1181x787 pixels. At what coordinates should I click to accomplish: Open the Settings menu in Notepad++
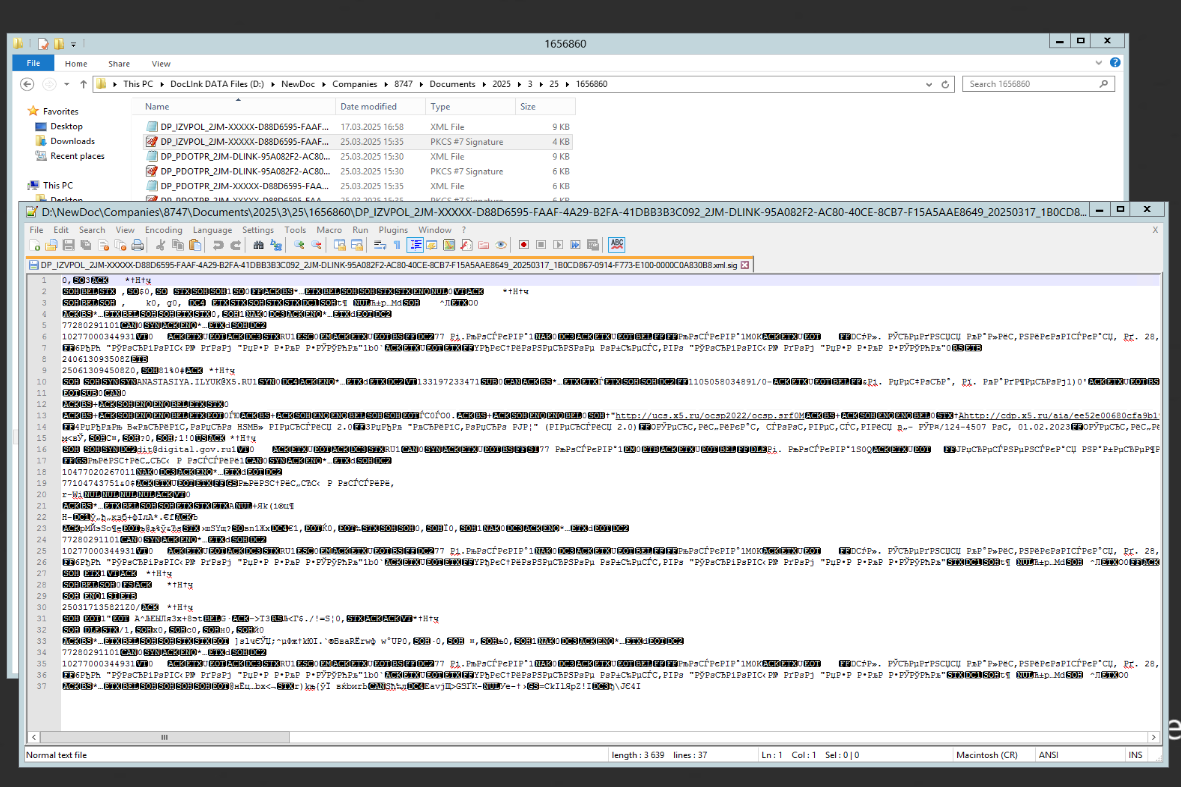point(258,230)
